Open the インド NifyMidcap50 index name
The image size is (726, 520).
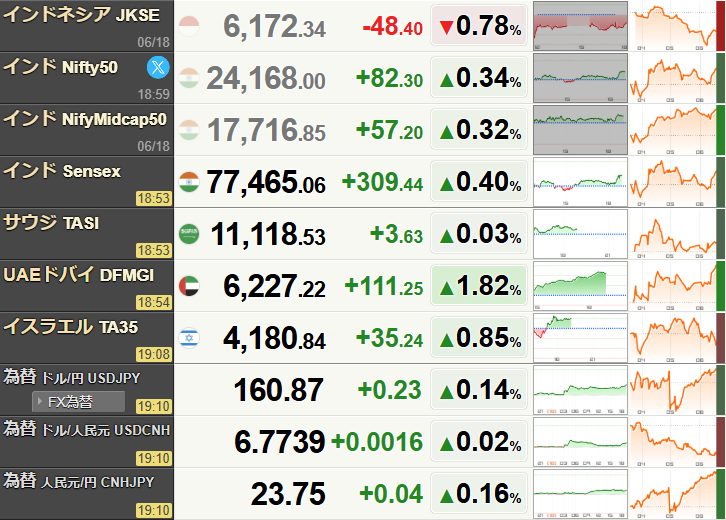pos(85,119)
